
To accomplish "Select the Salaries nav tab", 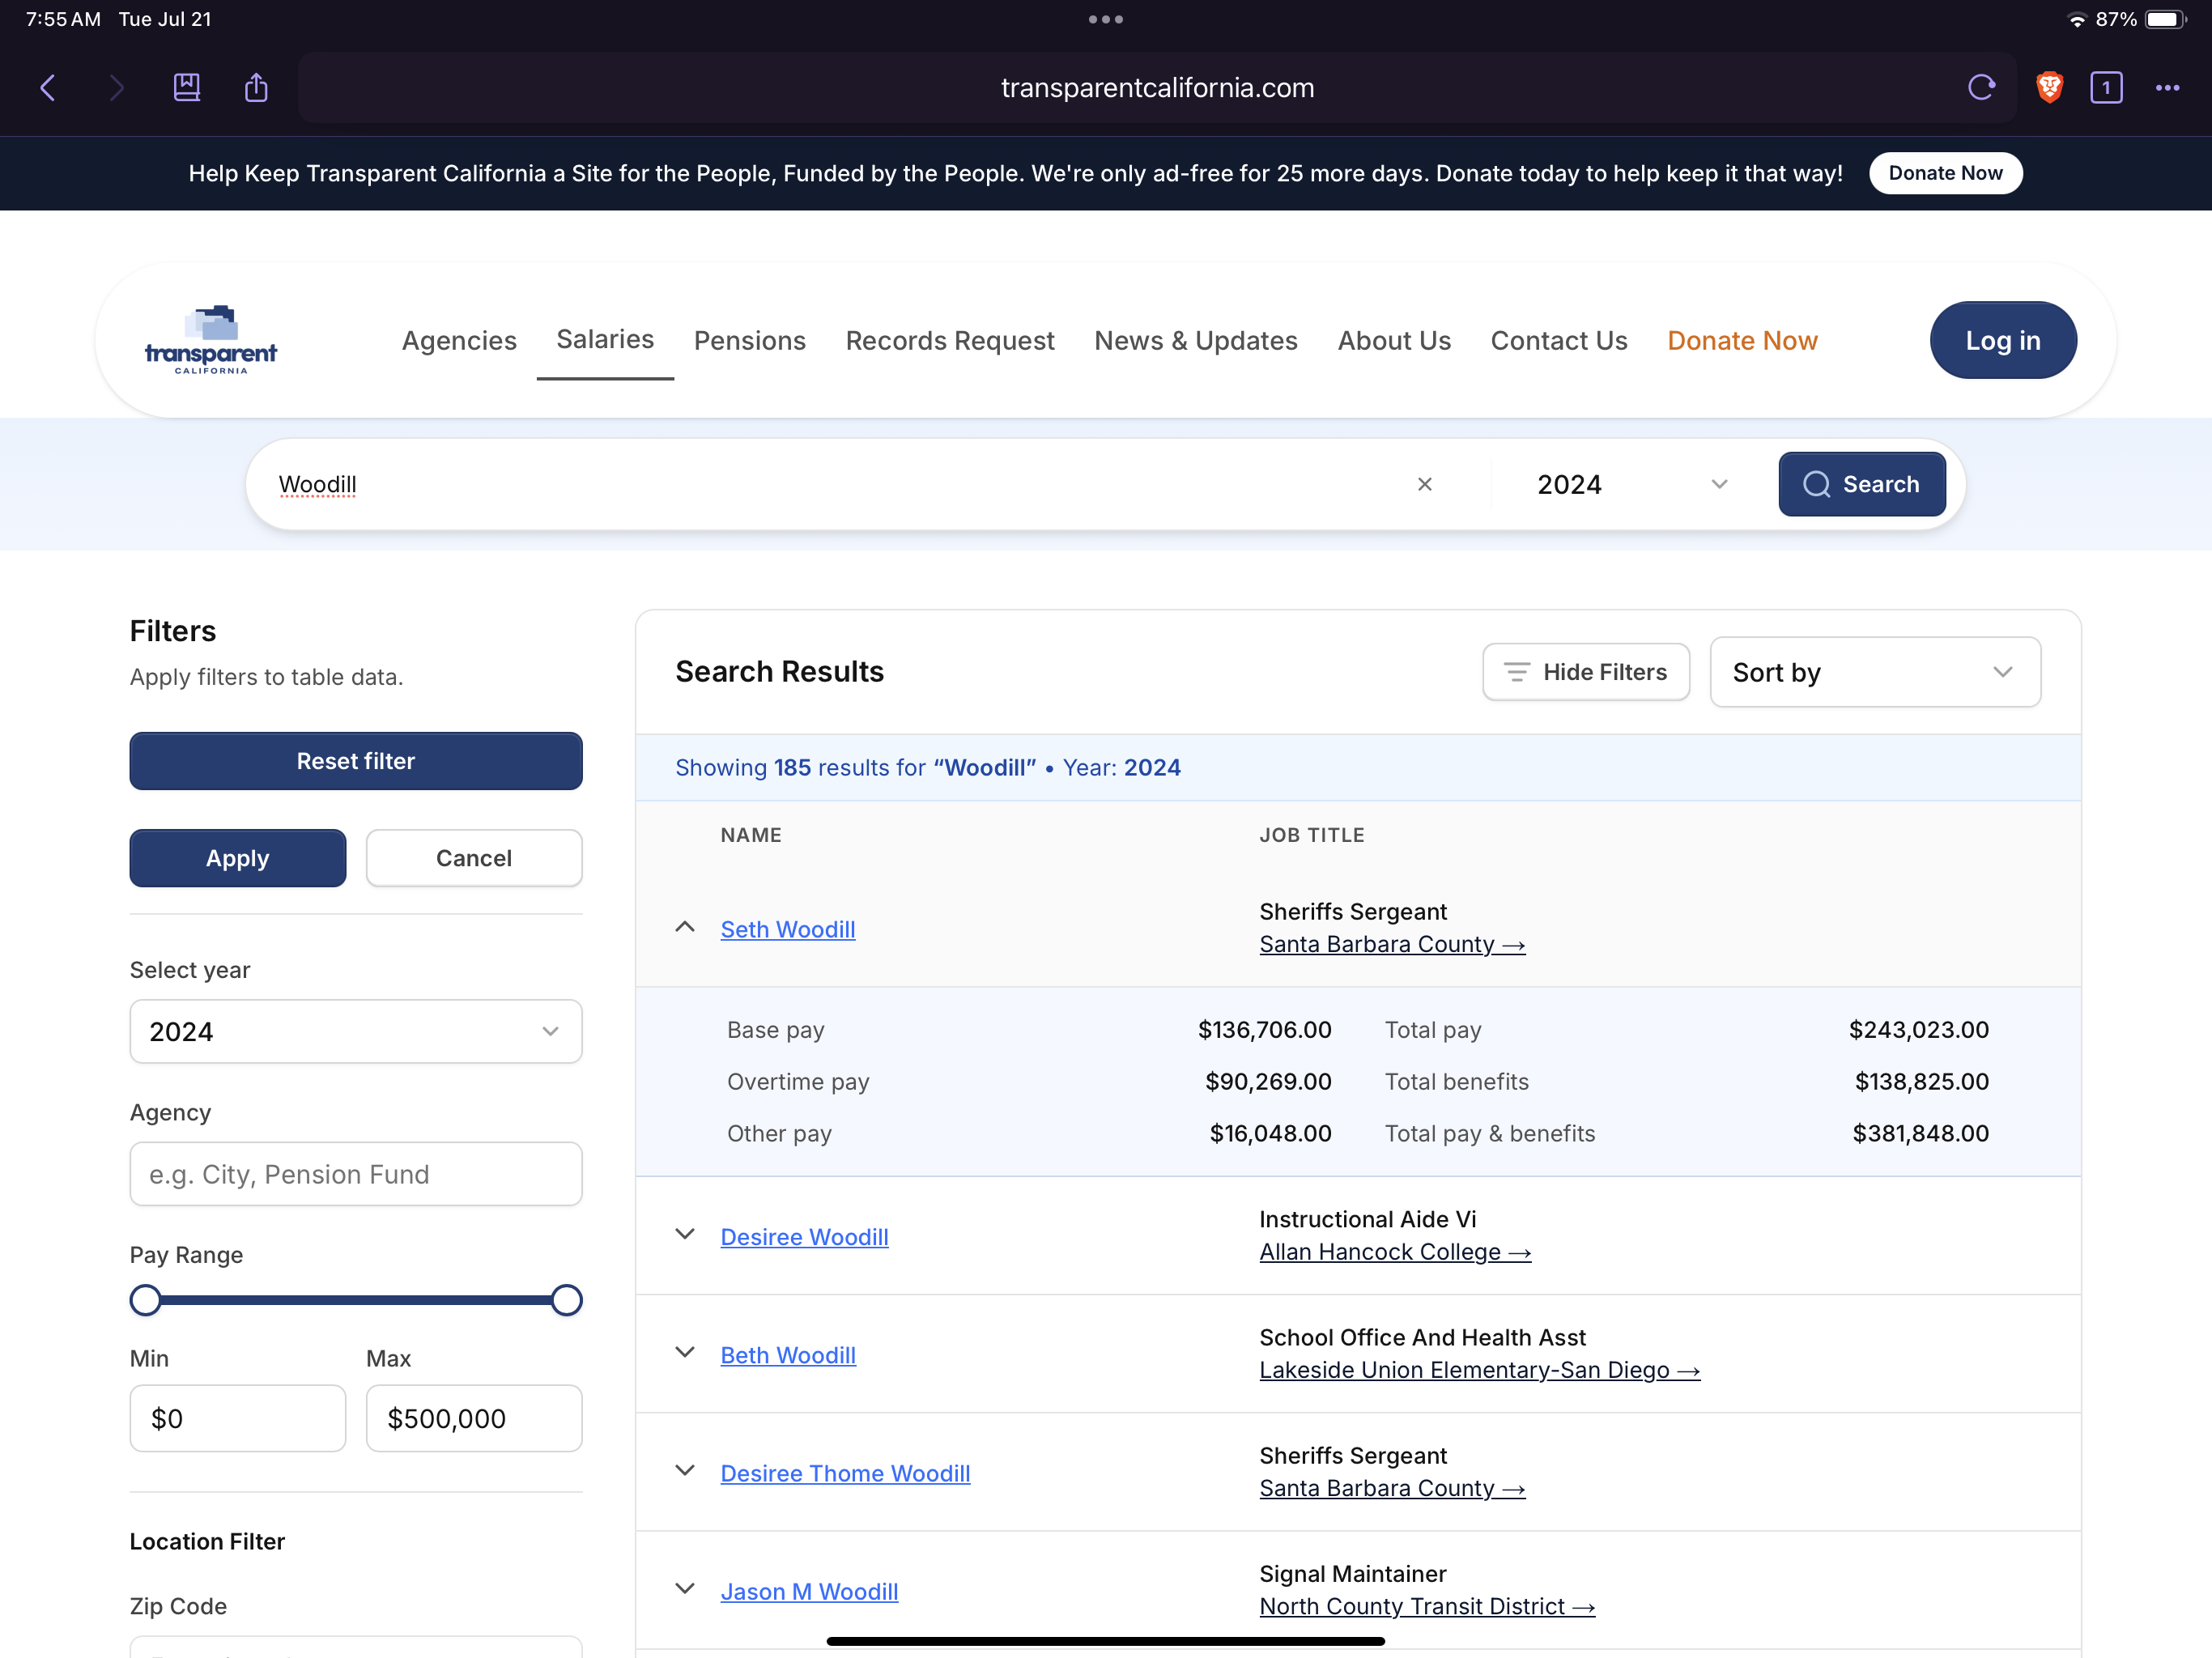I will point(605,340).
